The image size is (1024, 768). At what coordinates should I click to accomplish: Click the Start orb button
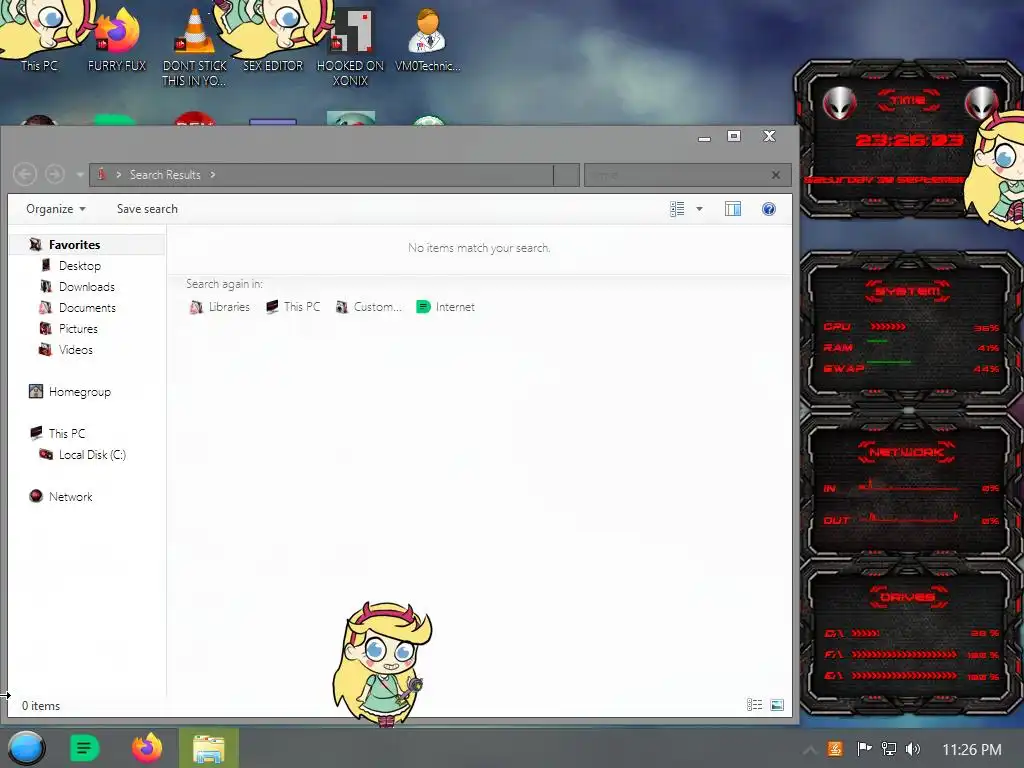[x=26, y=748]
